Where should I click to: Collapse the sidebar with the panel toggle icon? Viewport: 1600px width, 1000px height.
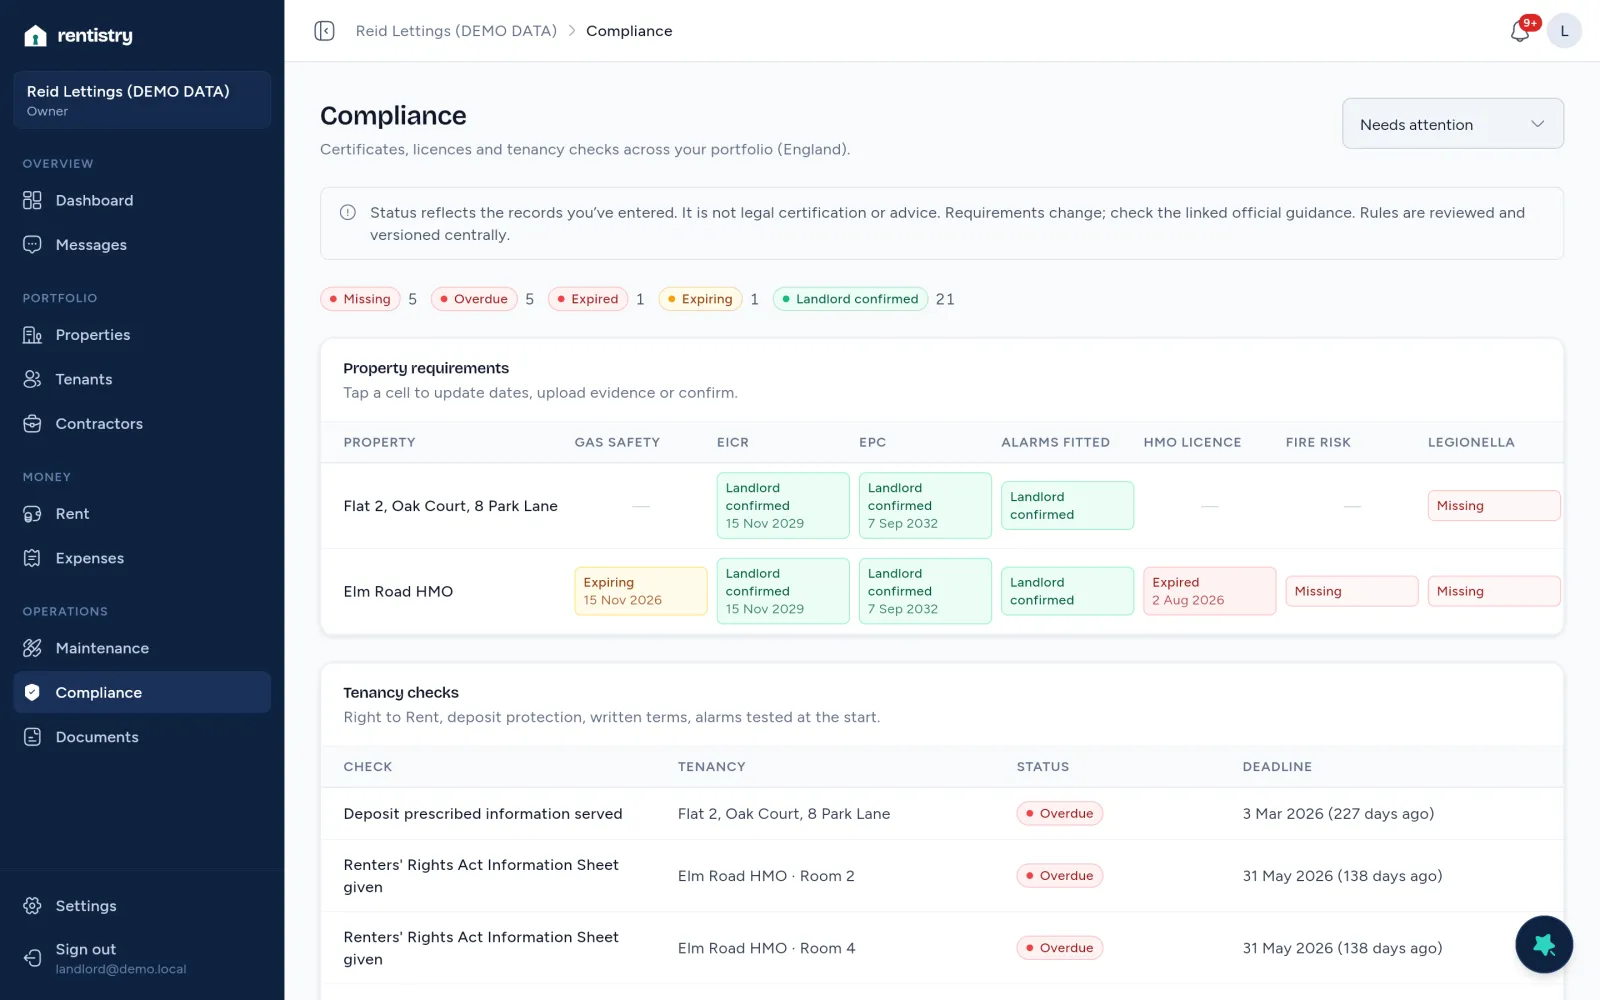click(324, 31)
